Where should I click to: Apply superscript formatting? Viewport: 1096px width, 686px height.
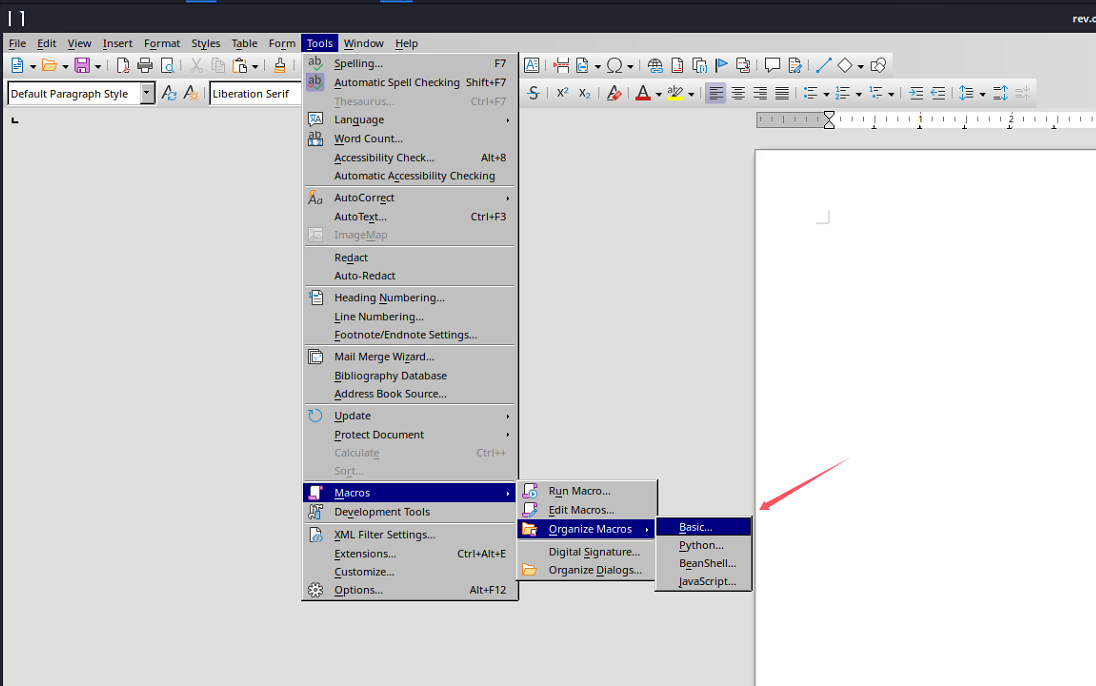(562, 93)
